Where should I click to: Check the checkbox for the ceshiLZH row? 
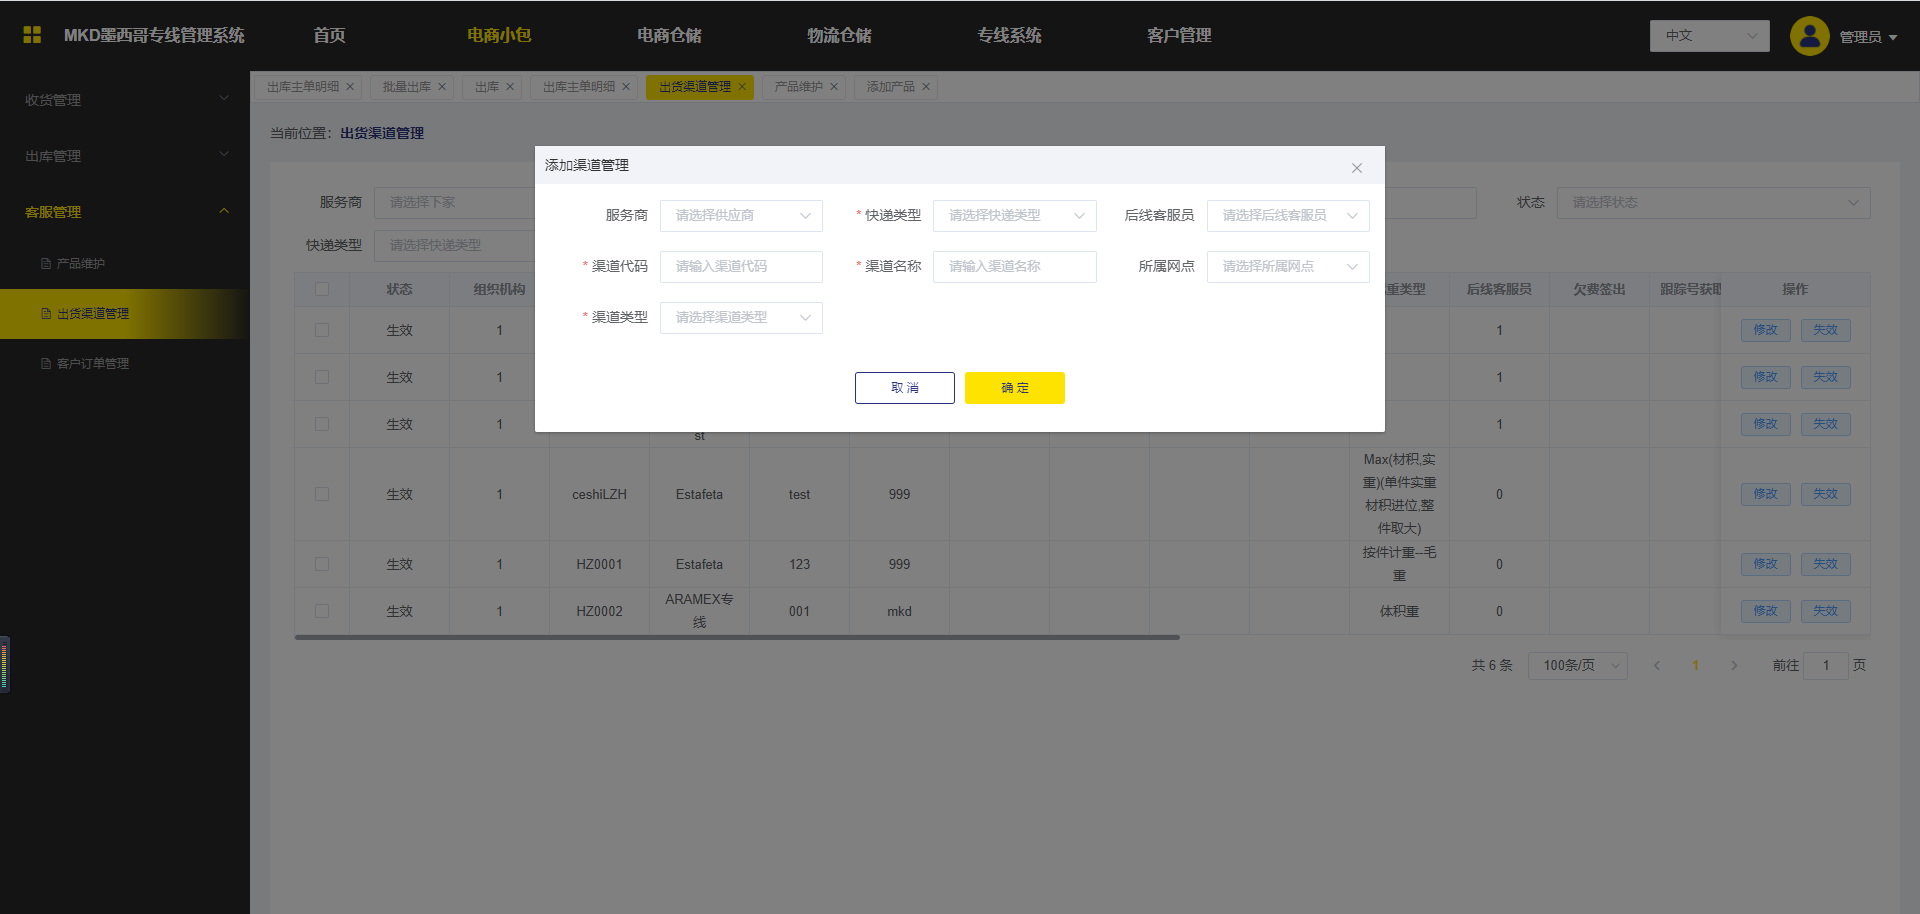322,494
